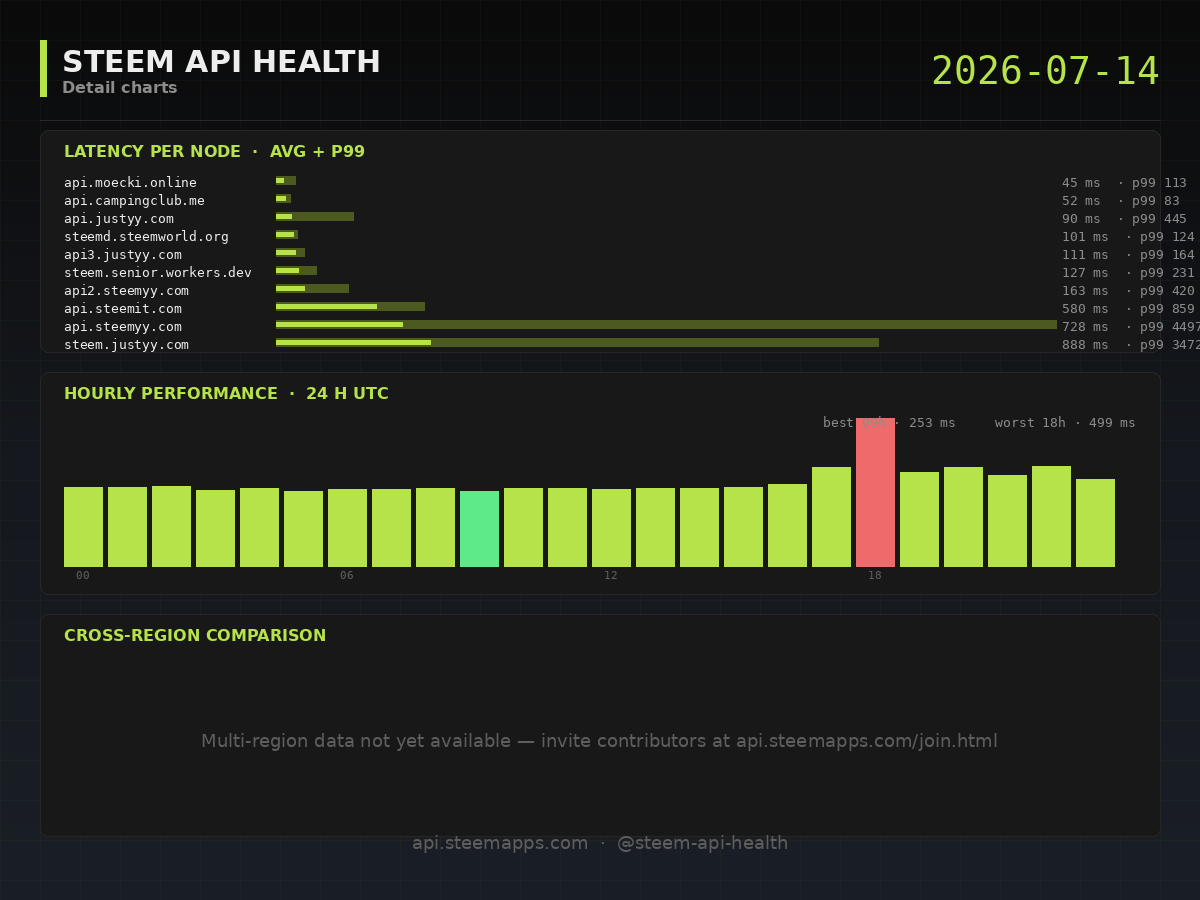This screenshot has width=1200, height=900.
Task: Click the 'Multi-region data not yet available' message
Action: [600, 741]
